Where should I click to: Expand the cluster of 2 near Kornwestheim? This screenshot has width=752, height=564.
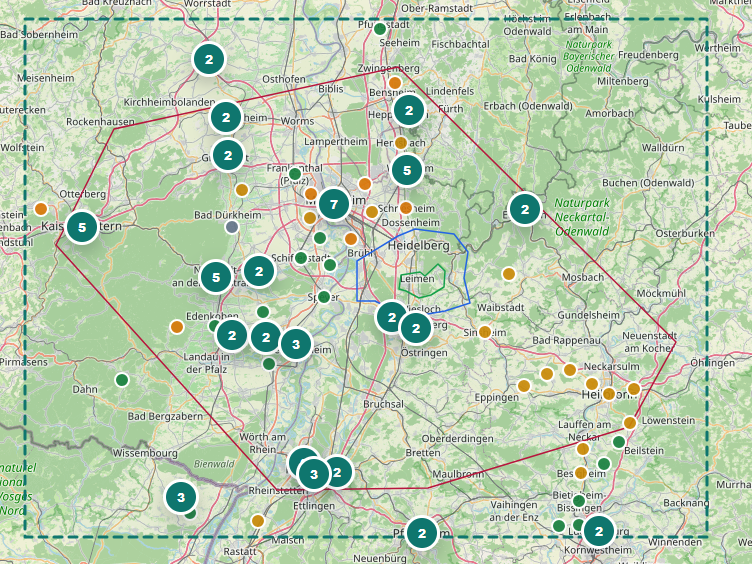coord(599,531)
